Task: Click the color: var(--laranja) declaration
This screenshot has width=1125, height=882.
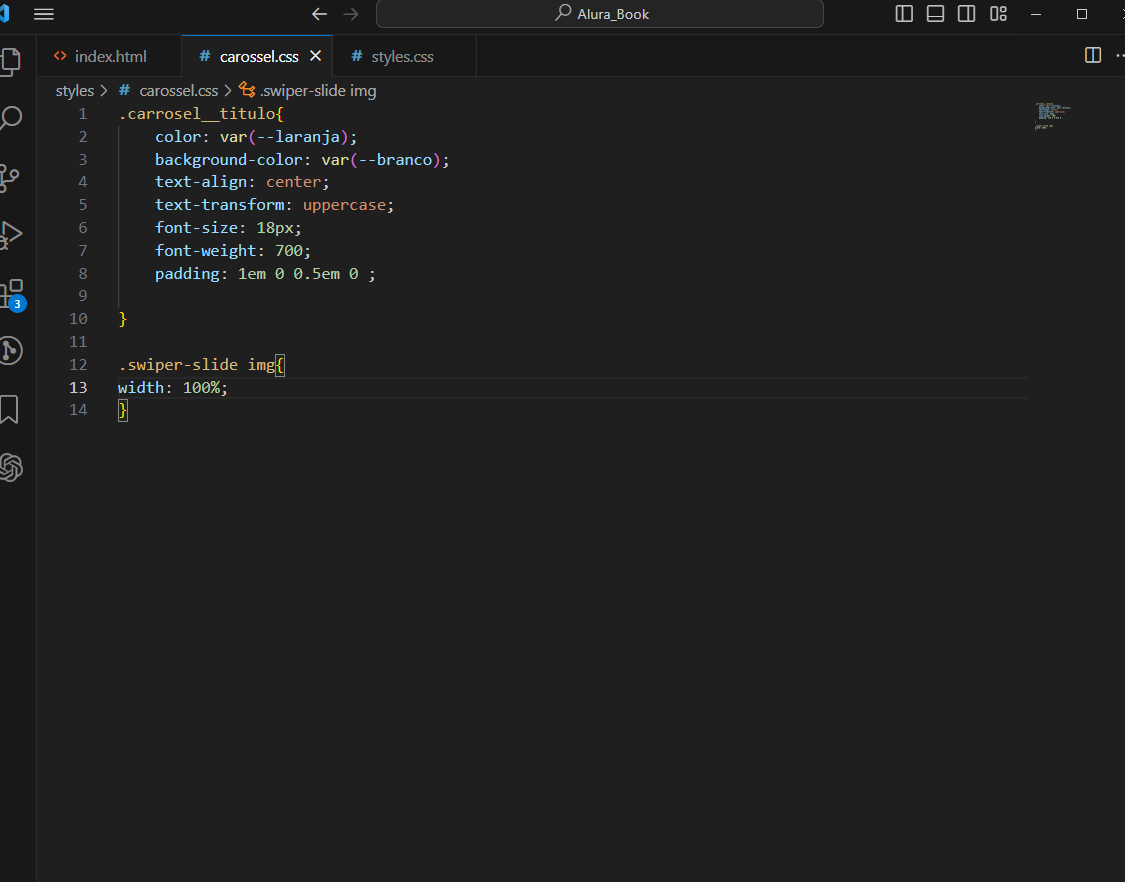Action: 255,136
